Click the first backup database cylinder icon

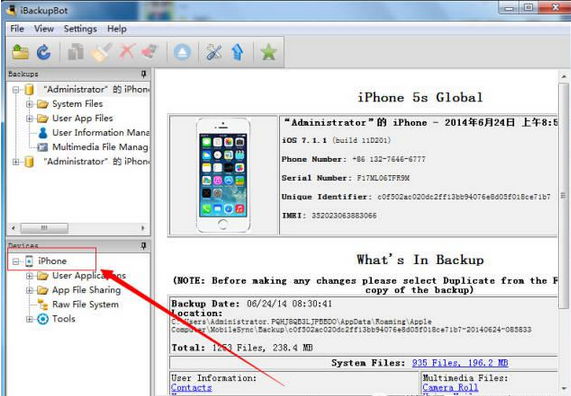29,89
